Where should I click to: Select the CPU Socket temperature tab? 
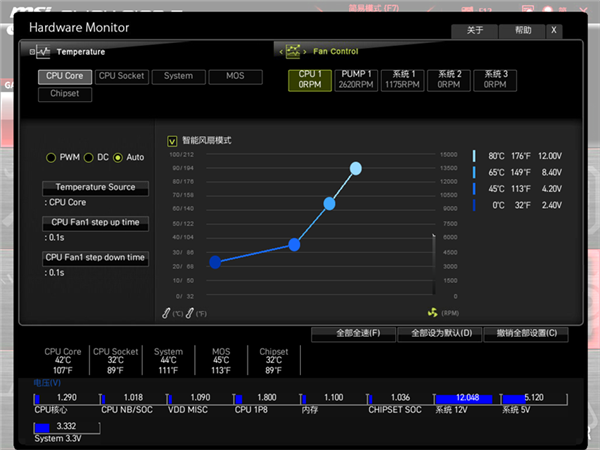121,76
